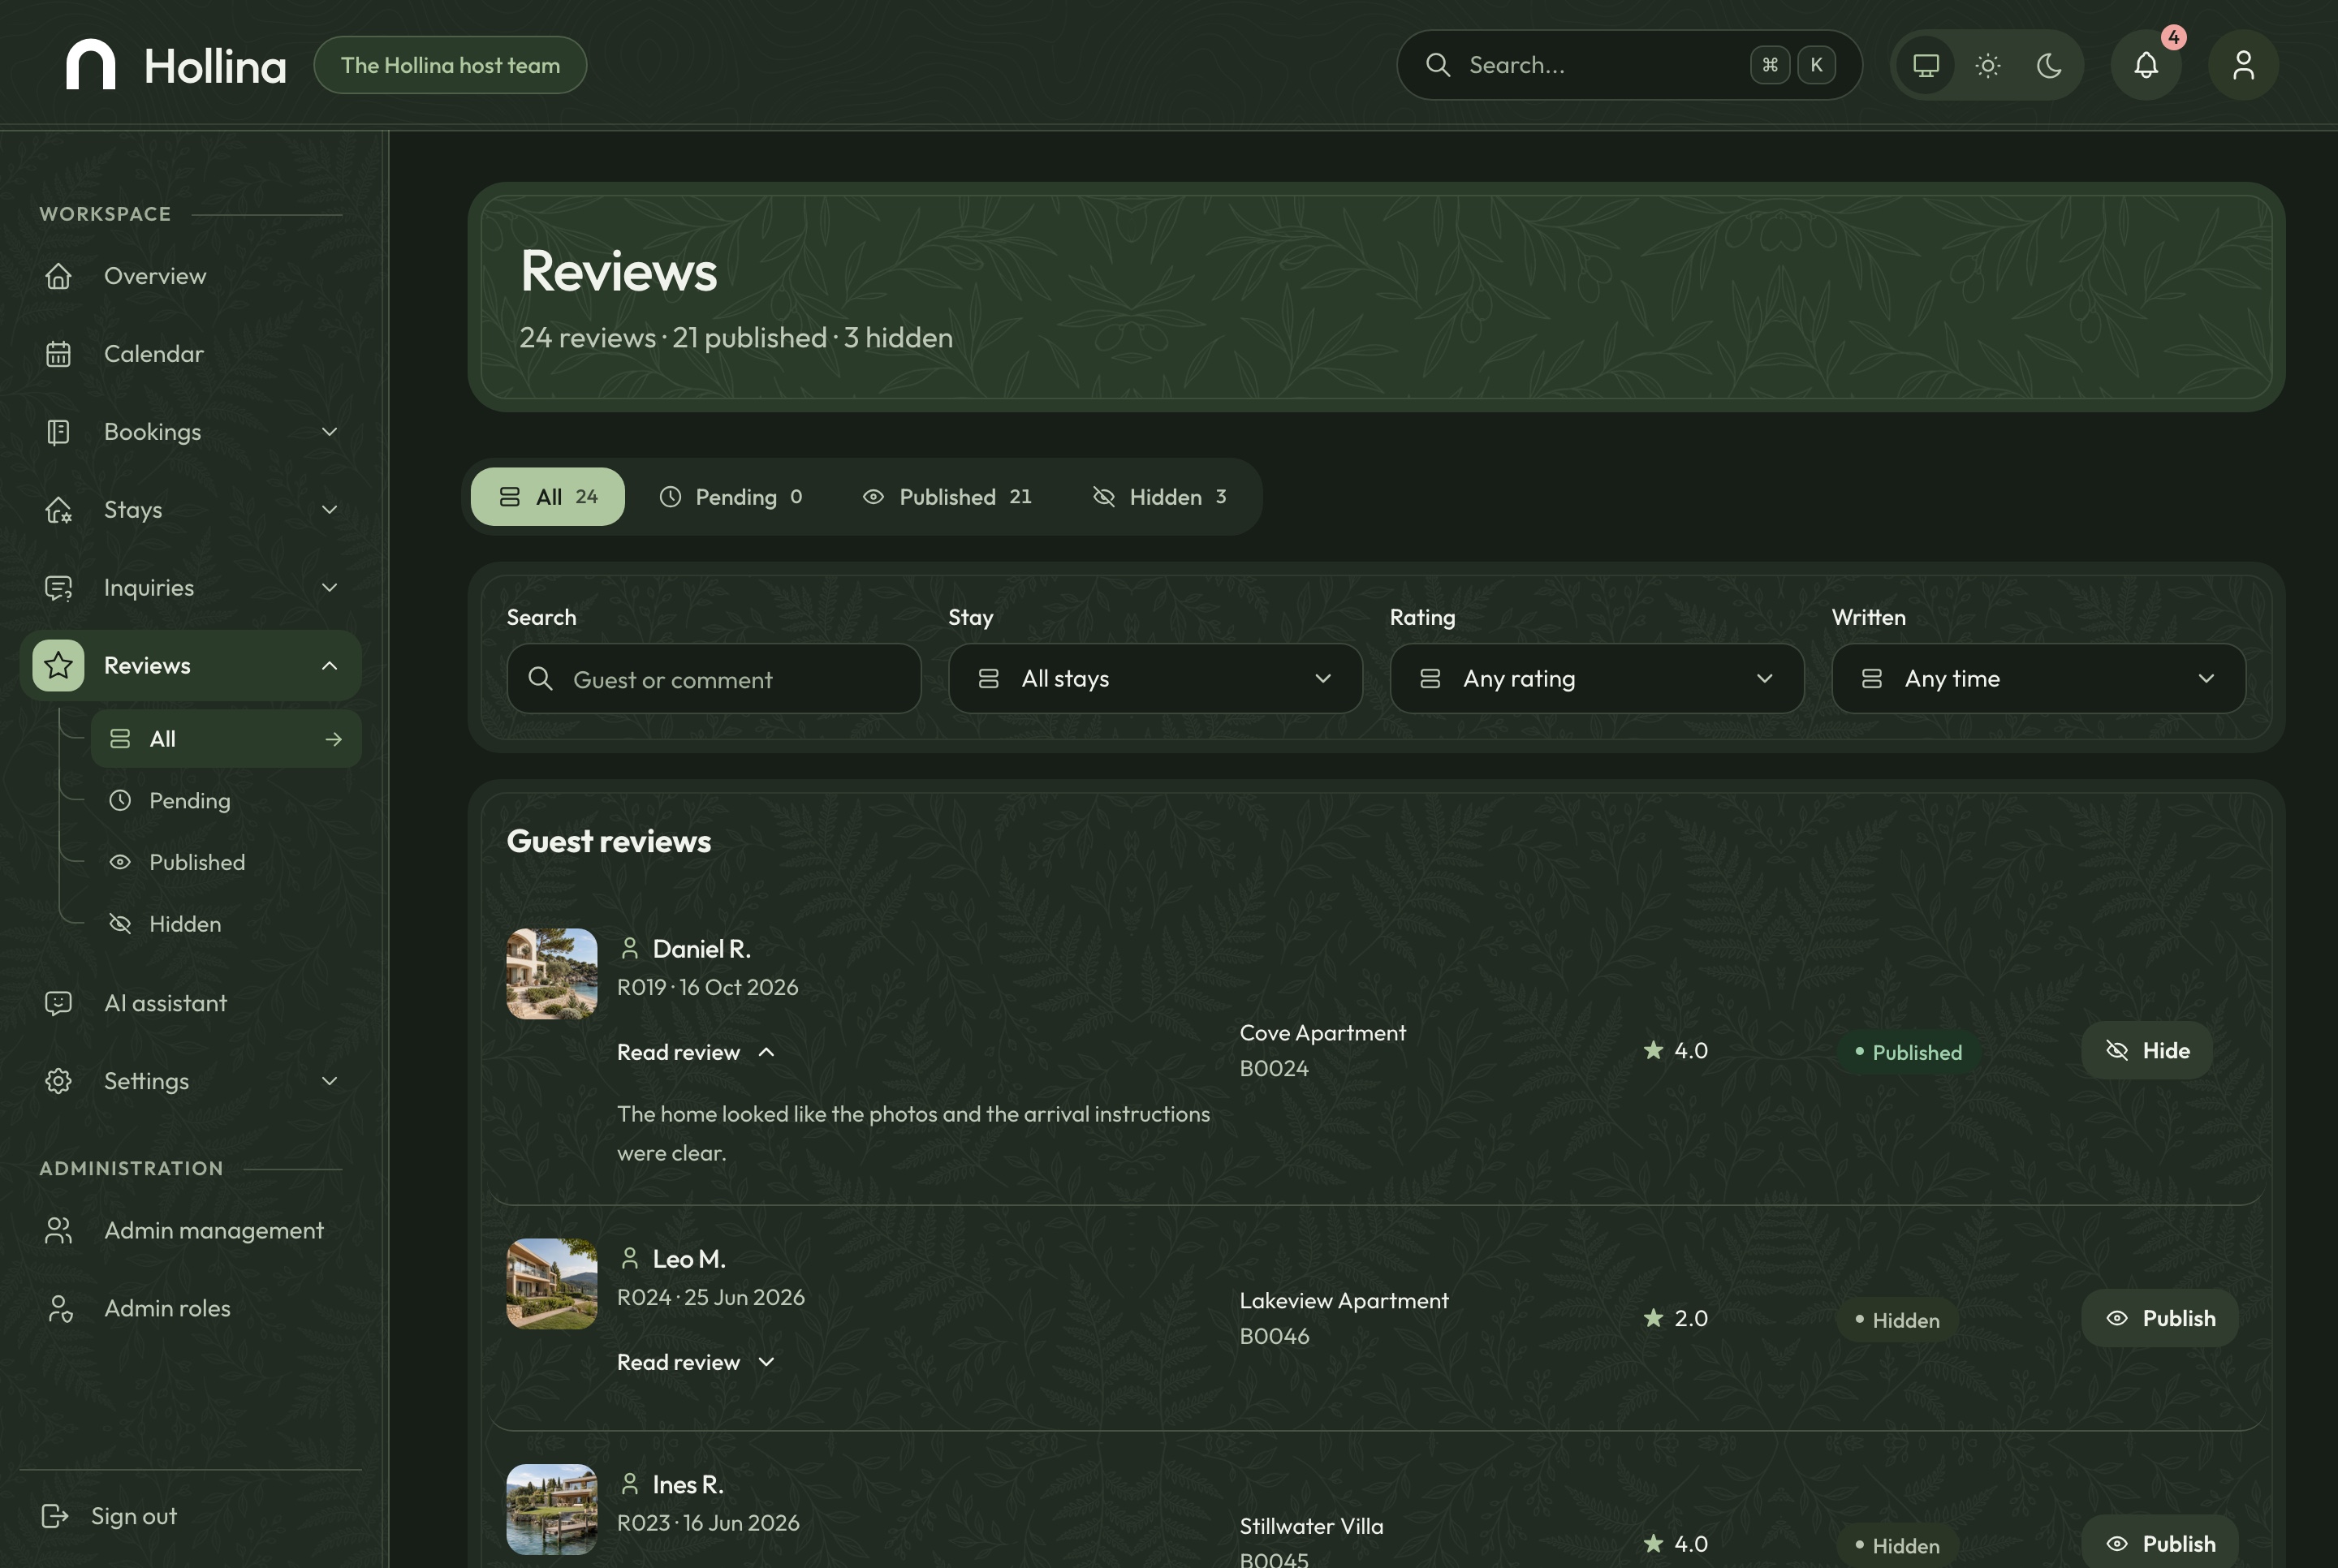Switch to the Hidden 3 tab
2338x1568 pixels.
click(x=1160, y=497)
